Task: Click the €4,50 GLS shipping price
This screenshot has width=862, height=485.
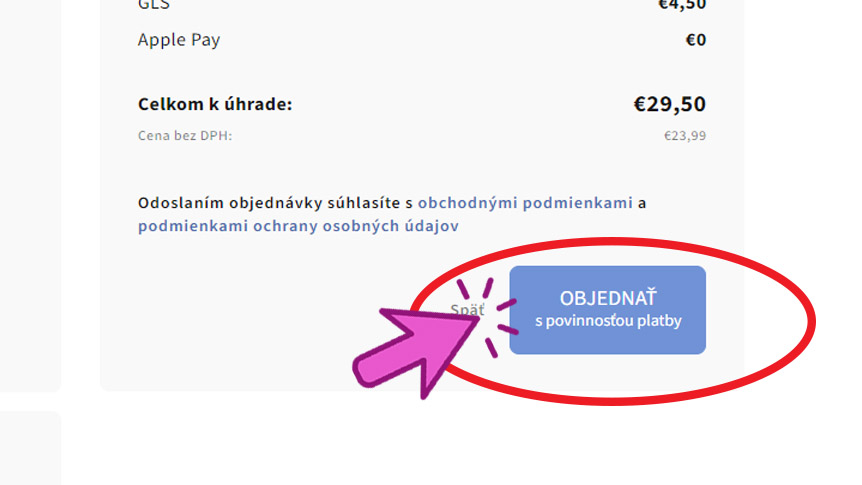Action: pos(682,5)
